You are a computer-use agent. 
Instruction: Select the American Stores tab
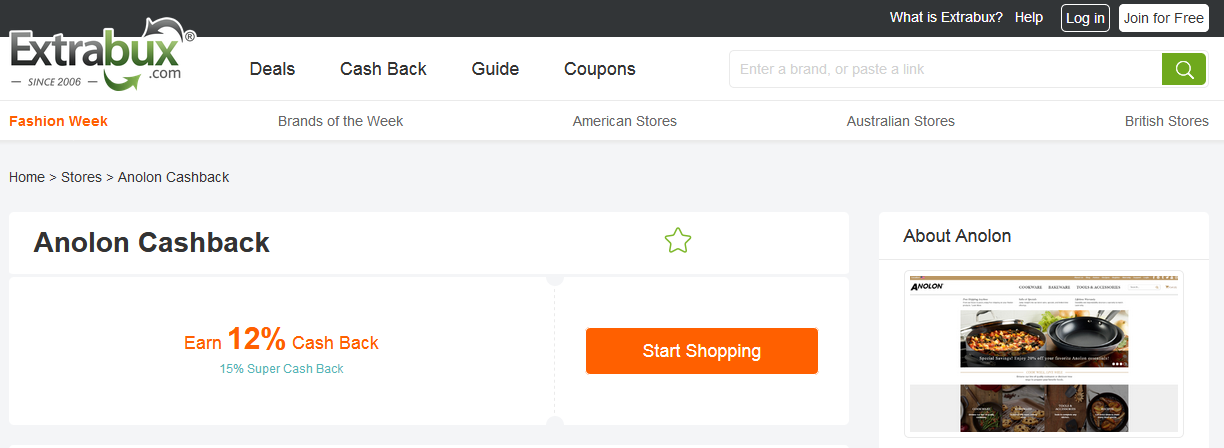click(x=625, y=121)
